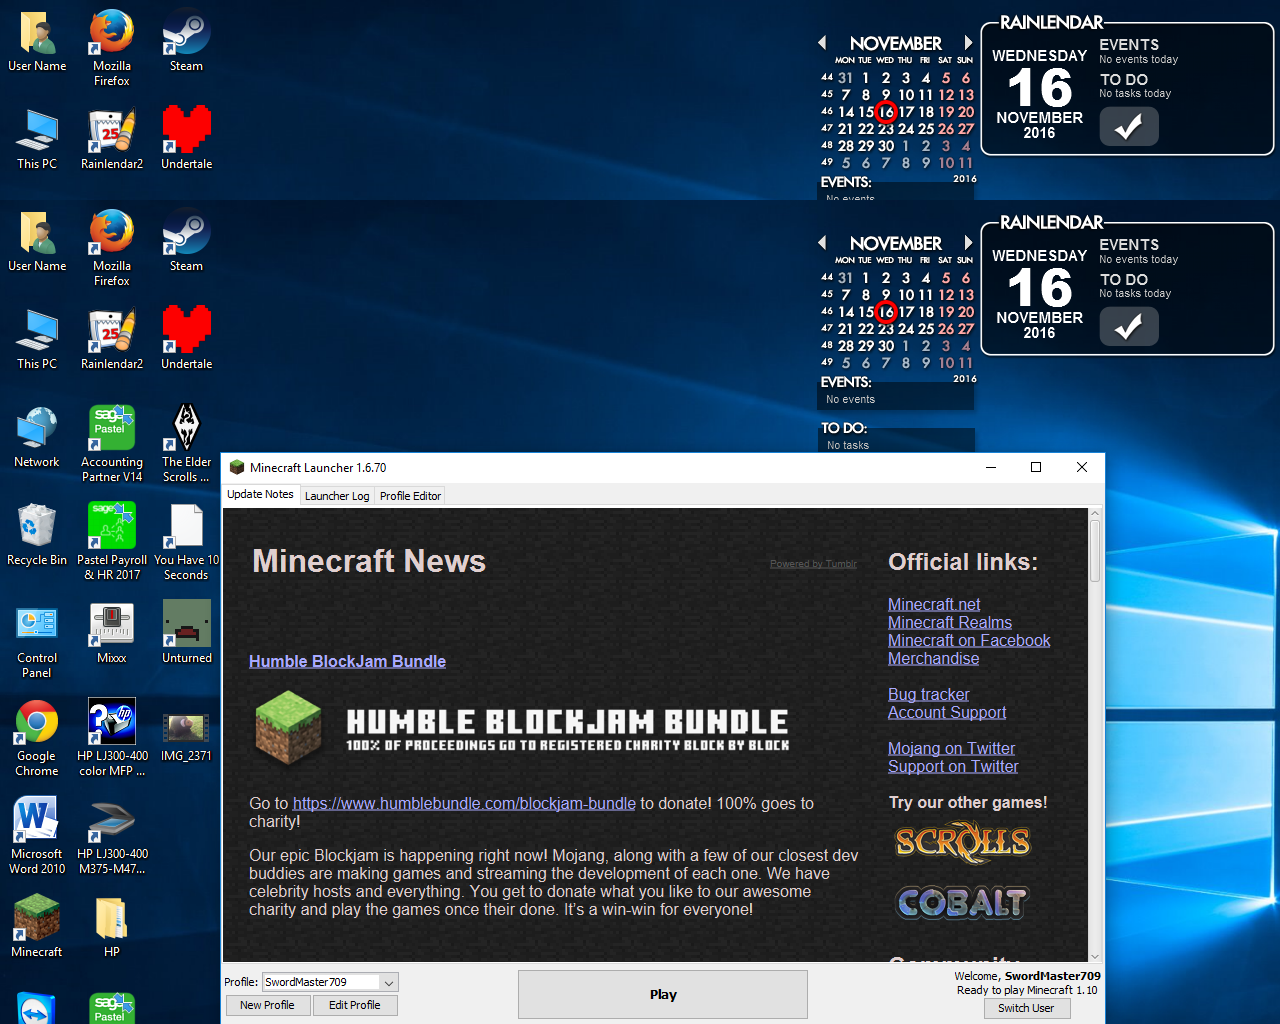Launch Google Chrome from the desktop

(x=37, y=723)
